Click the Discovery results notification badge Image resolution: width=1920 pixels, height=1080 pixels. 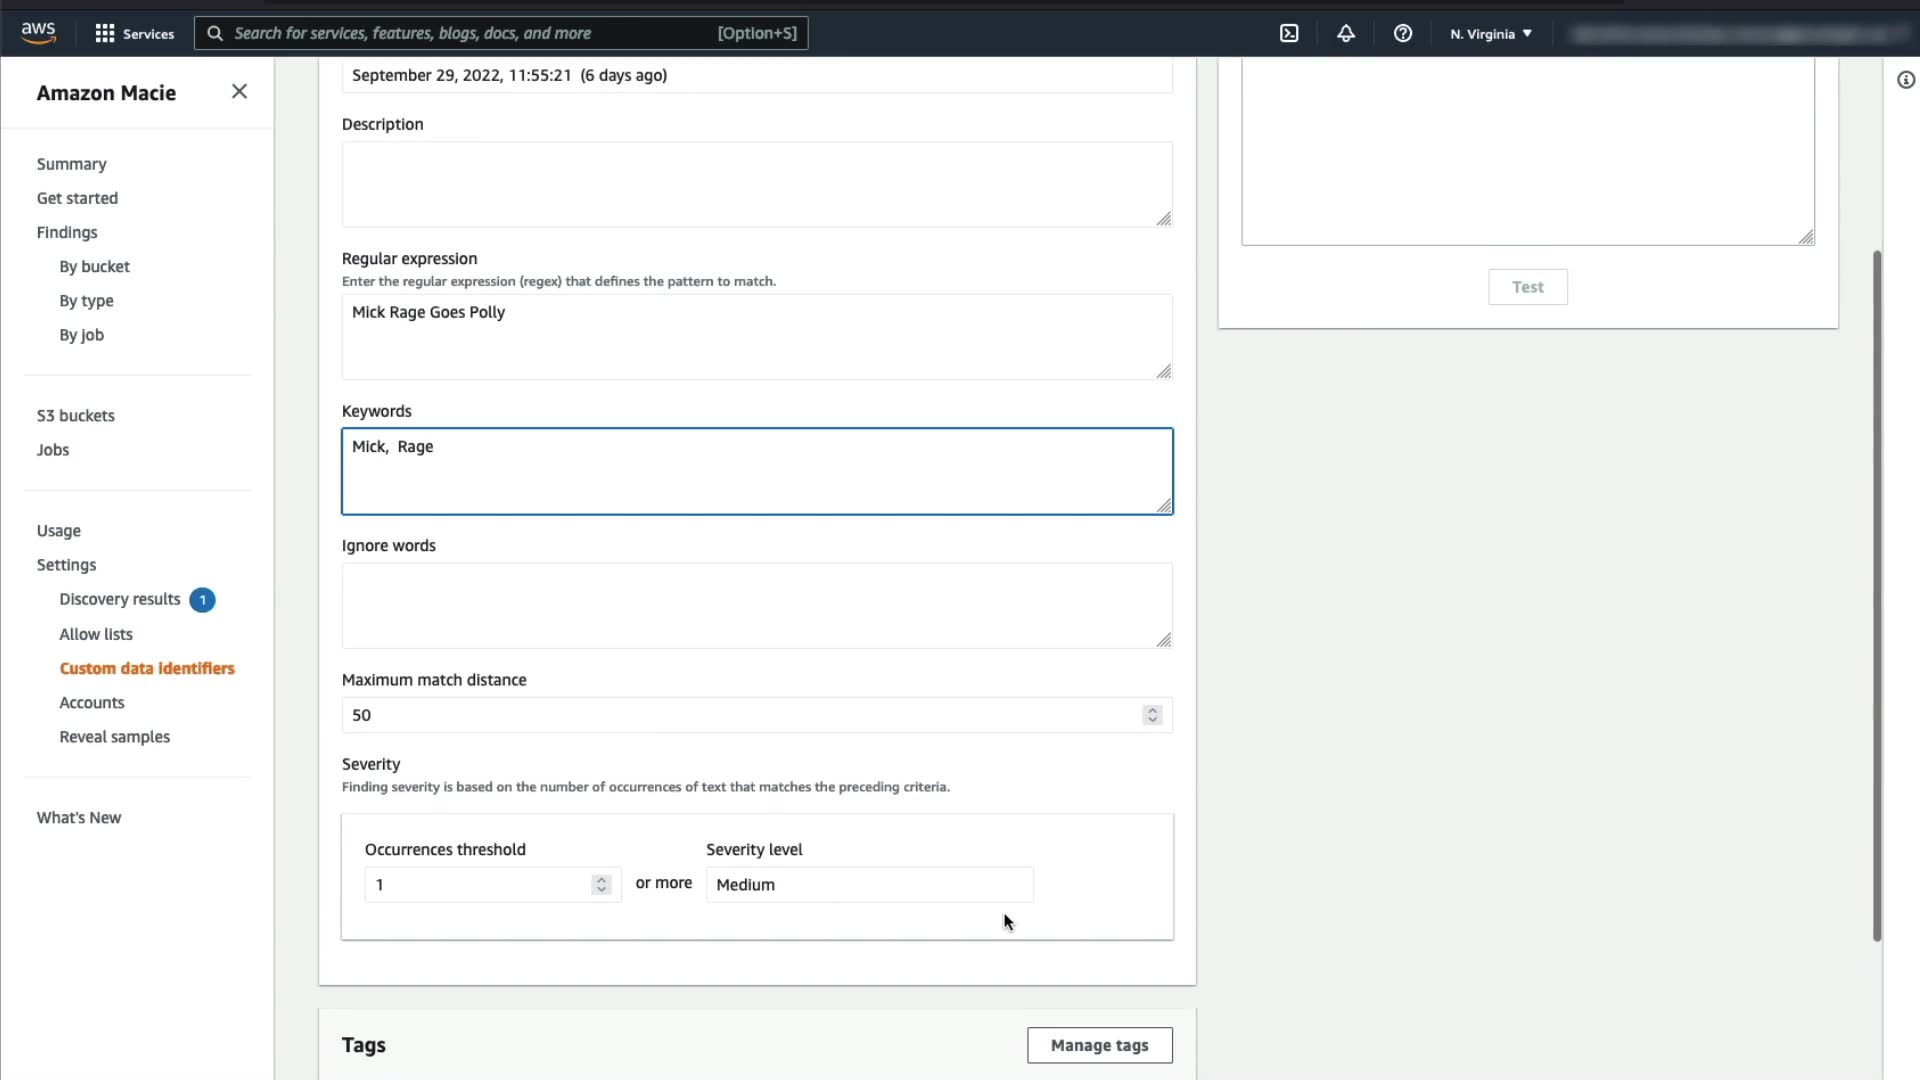202,600
